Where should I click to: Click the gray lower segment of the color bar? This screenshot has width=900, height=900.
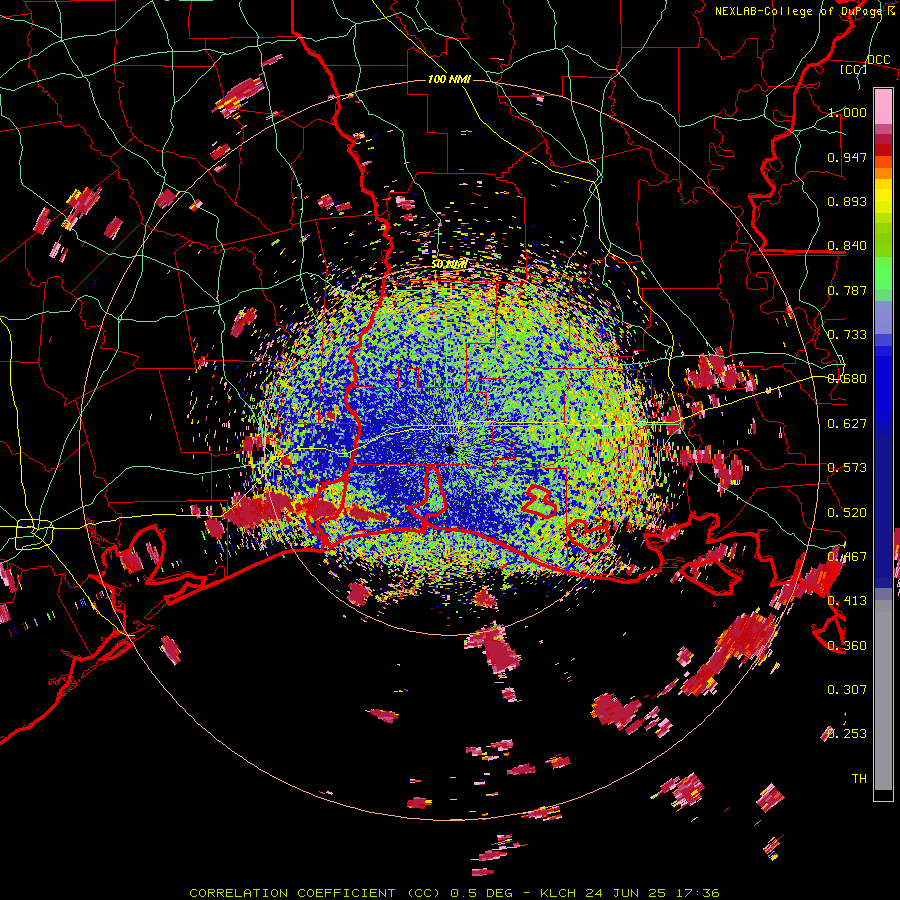883,695
